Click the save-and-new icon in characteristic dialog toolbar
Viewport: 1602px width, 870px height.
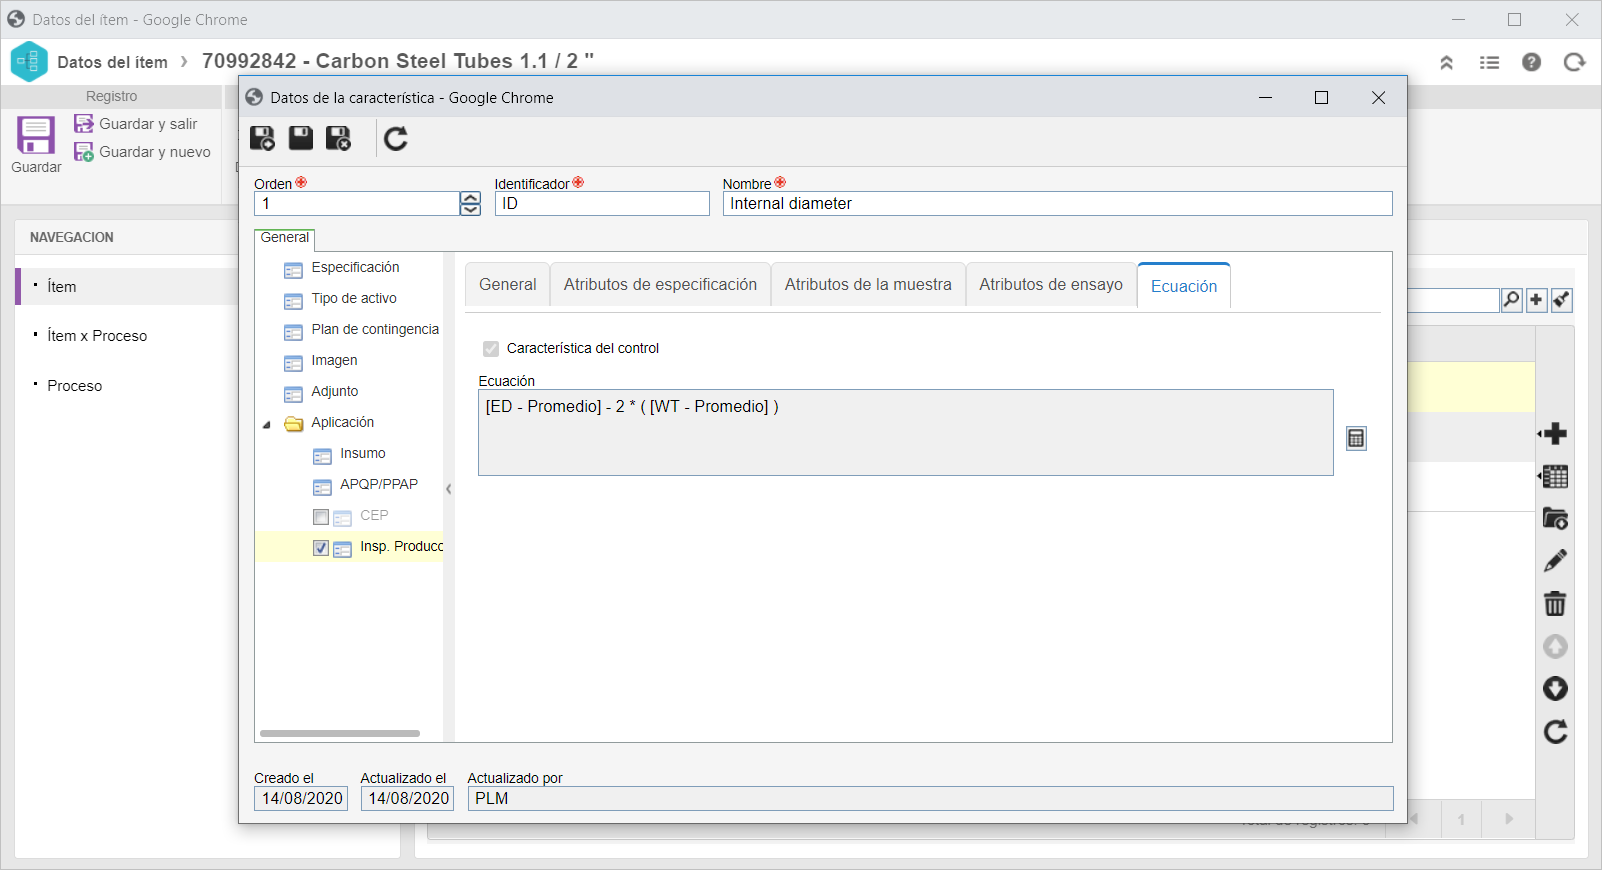tap(262, 138)
